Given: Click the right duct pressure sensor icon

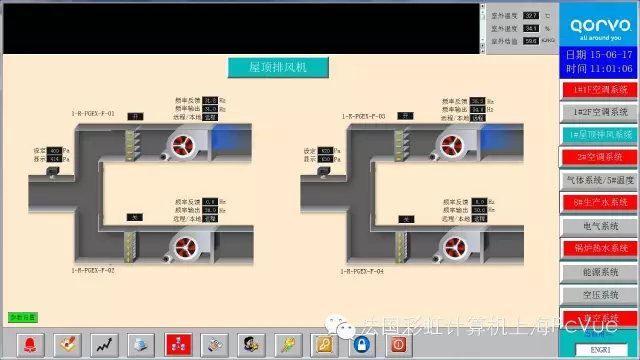Looking at the screenshot, I should (324, 171).
